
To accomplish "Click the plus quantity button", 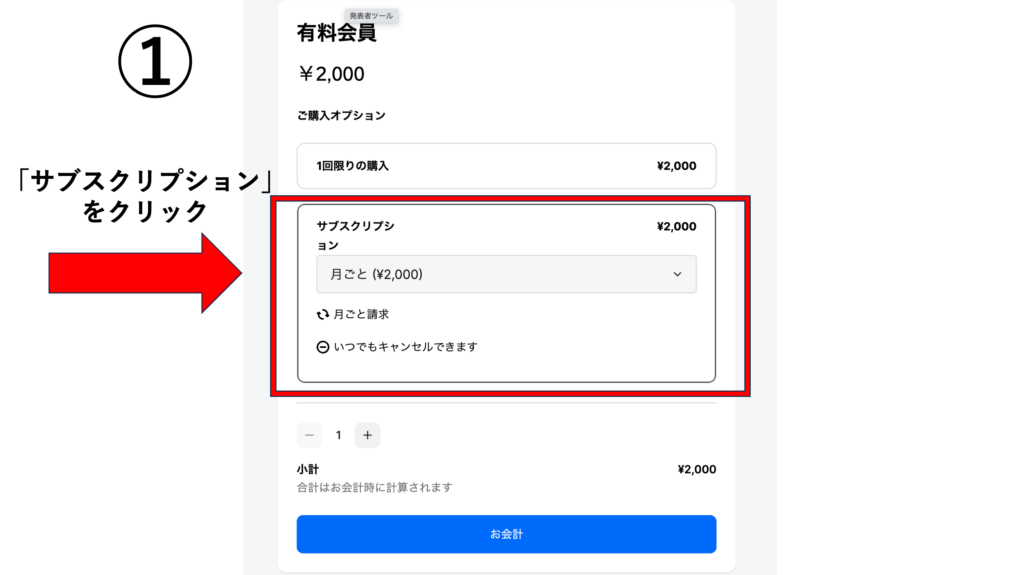I will pos(368,435).
